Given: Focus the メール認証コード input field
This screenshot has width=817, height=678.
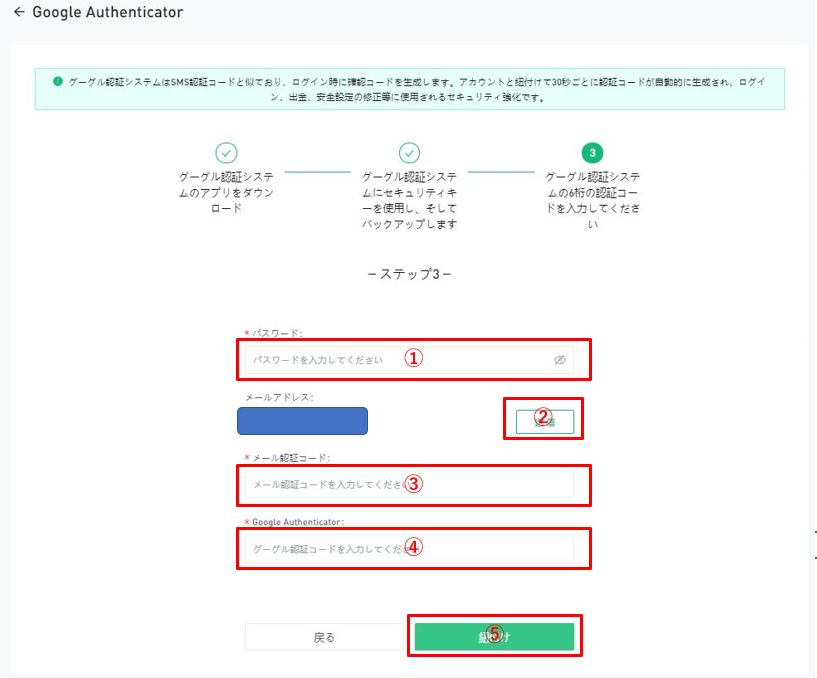Looking at the screenshot, I should click(320, 485).
